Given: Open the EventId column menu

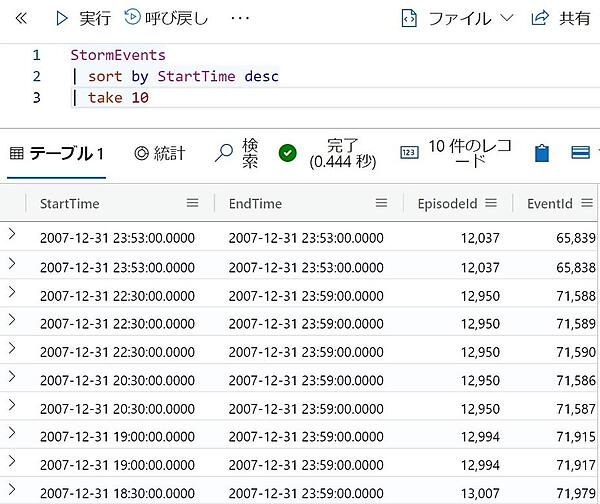Looking at the screenshot, I should [x=587, y=203].
